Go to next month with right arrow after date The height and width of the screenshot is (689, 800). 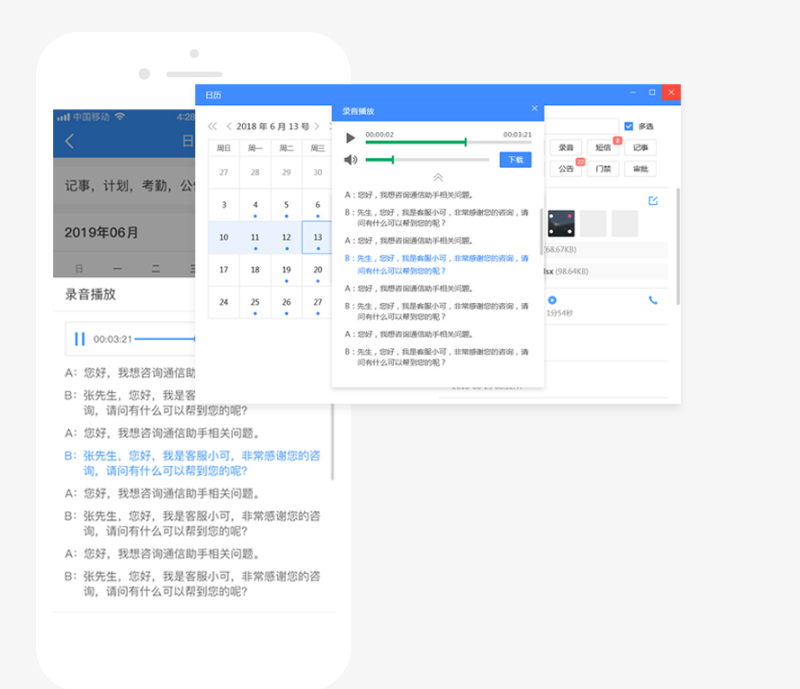(317, 126)
